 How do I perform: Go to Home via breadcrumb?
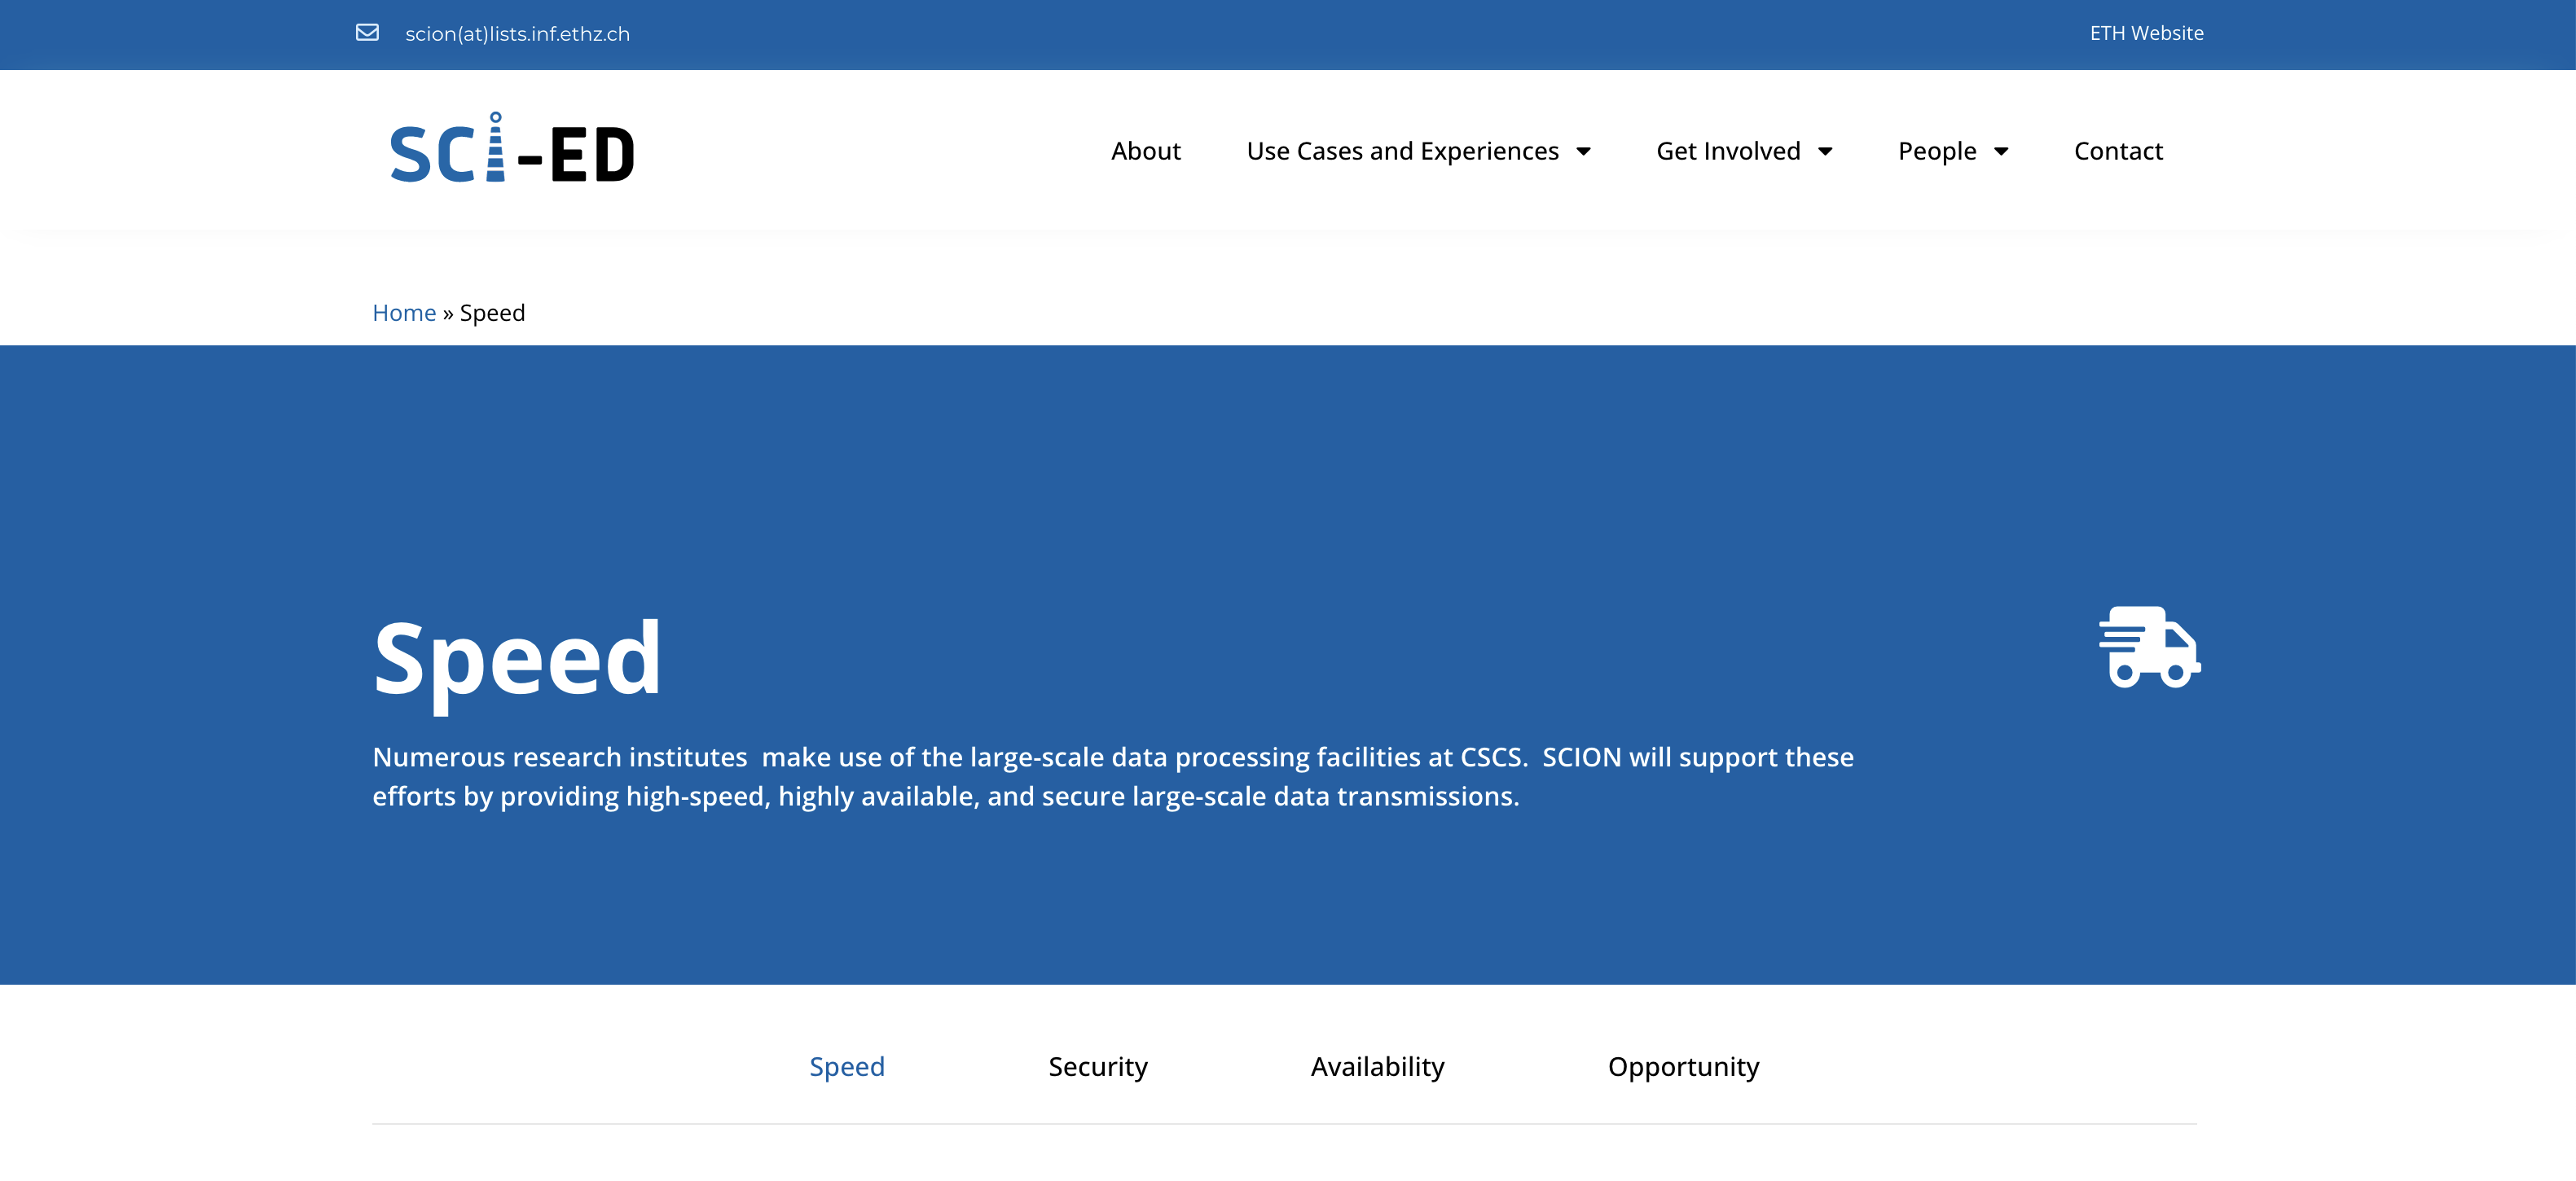click(404, 313)
